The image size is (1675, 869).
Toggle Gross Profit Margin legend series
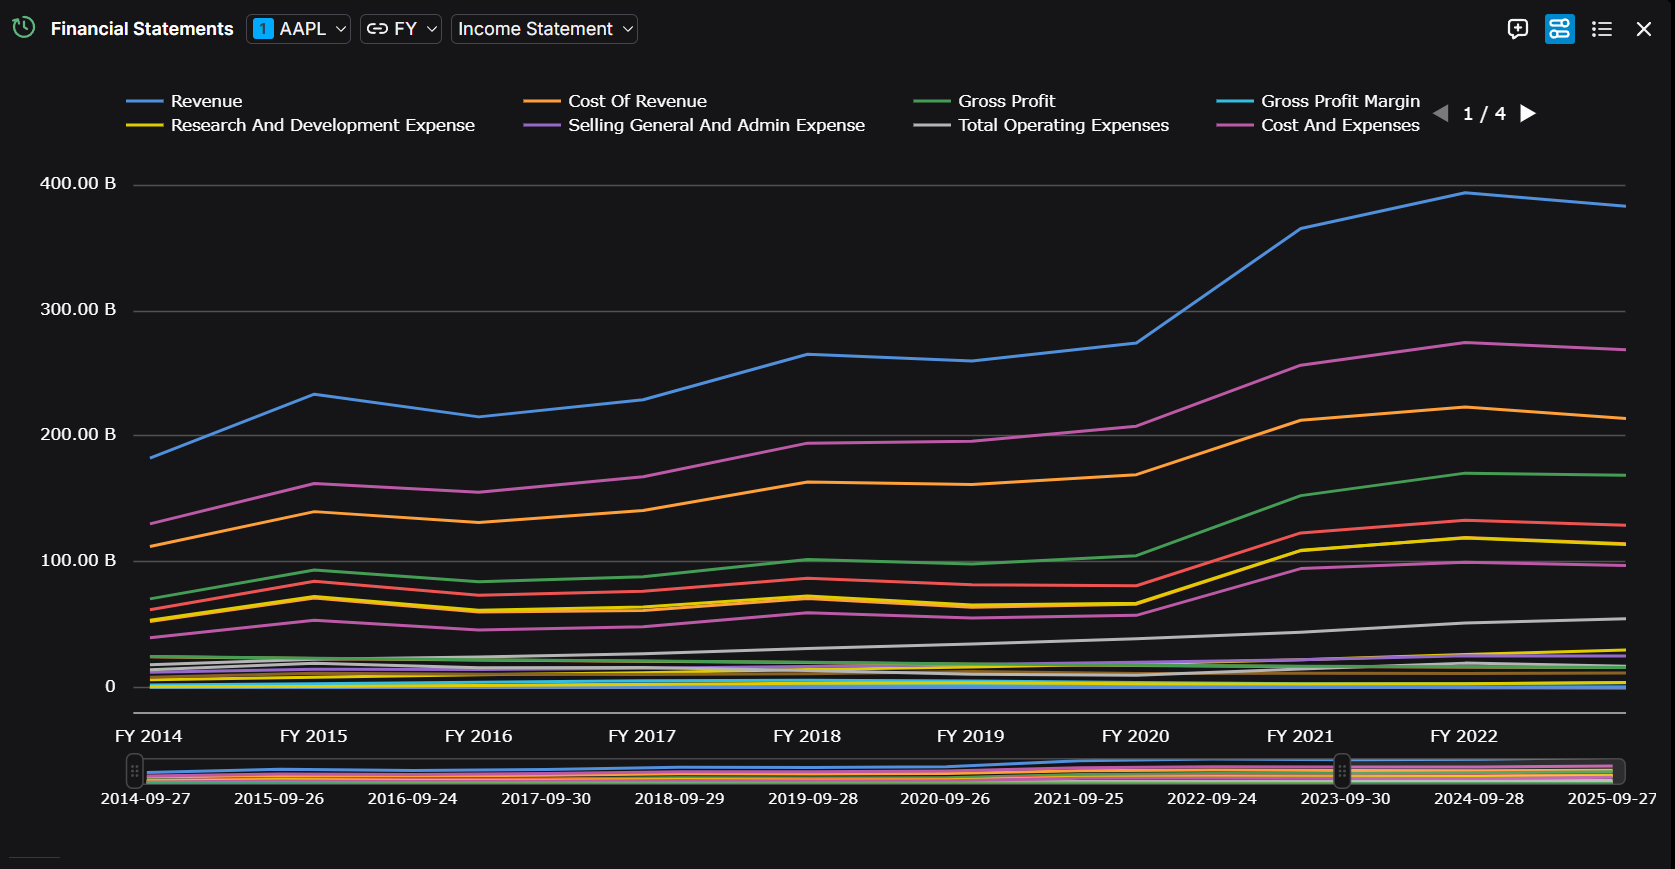click(x=1318, y=101)
